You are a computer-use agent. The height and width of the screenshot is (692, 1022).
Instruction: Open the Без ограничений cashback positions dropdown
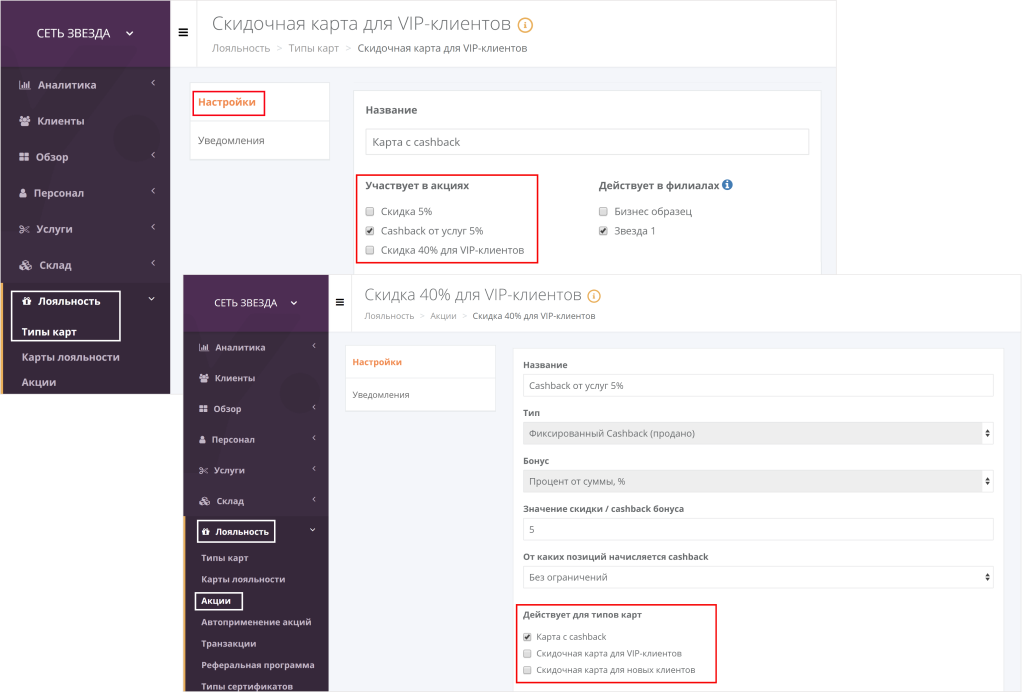coord(757,577)
